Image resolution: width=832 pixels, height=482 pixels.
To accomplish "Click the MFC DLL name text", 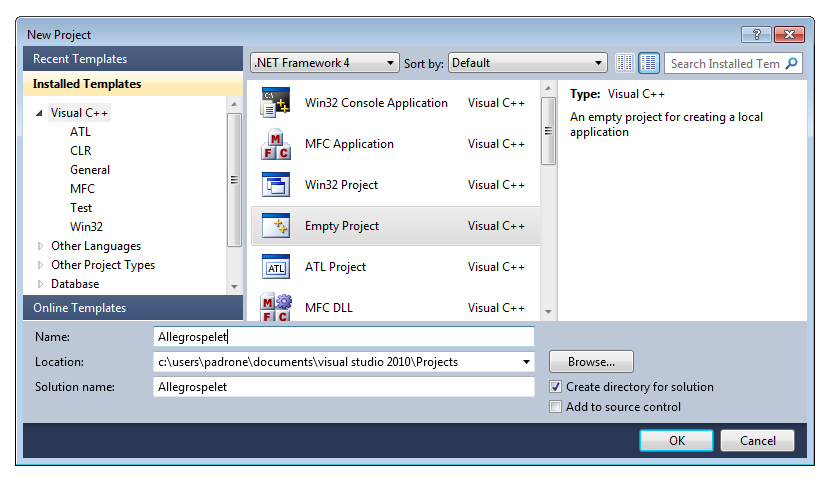I will click(328, 308).
